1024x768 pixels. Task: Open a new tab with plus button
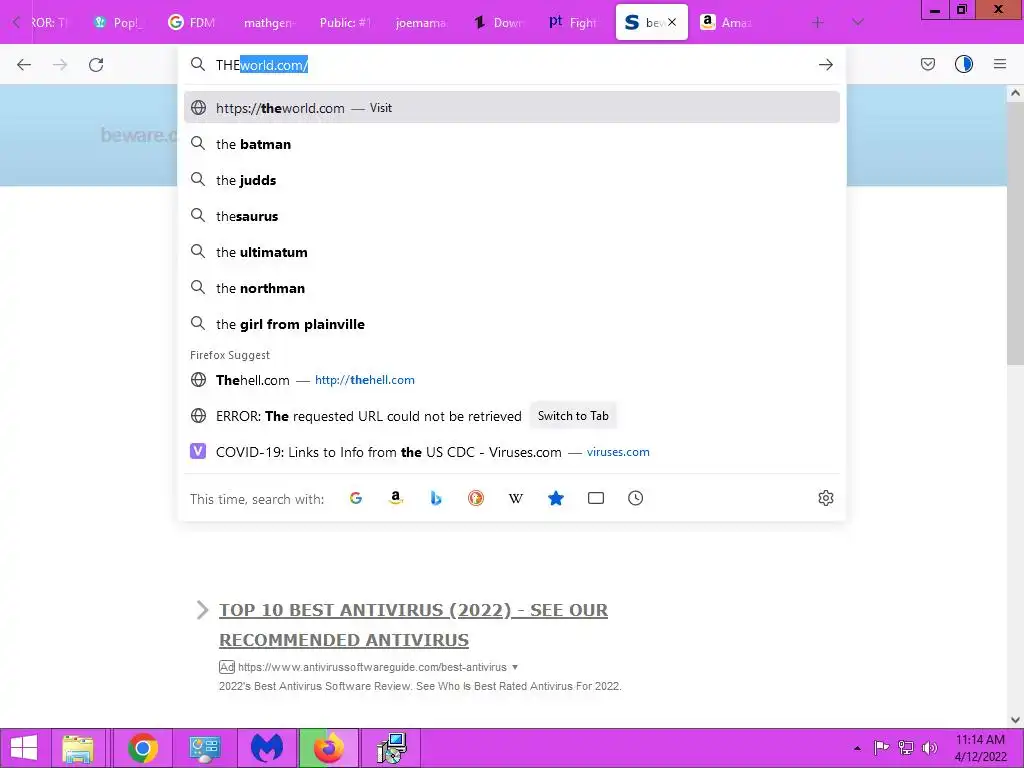point(818,22)
